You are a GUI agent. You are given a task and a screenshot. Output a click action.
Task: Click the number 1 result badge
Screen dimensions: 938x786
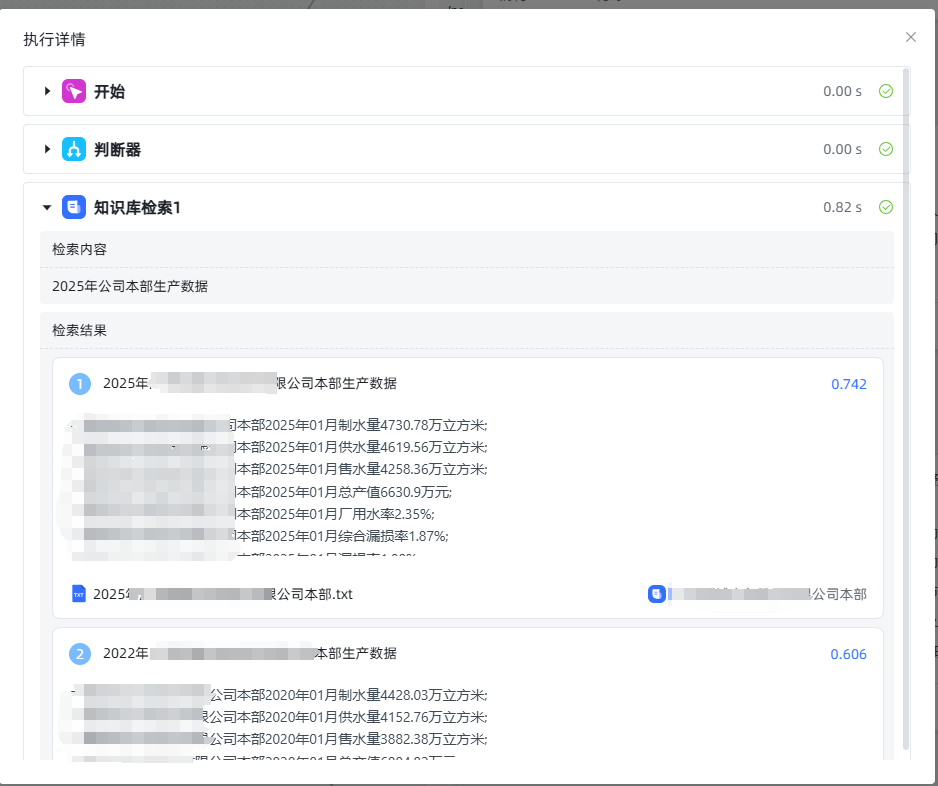point(80,384)
